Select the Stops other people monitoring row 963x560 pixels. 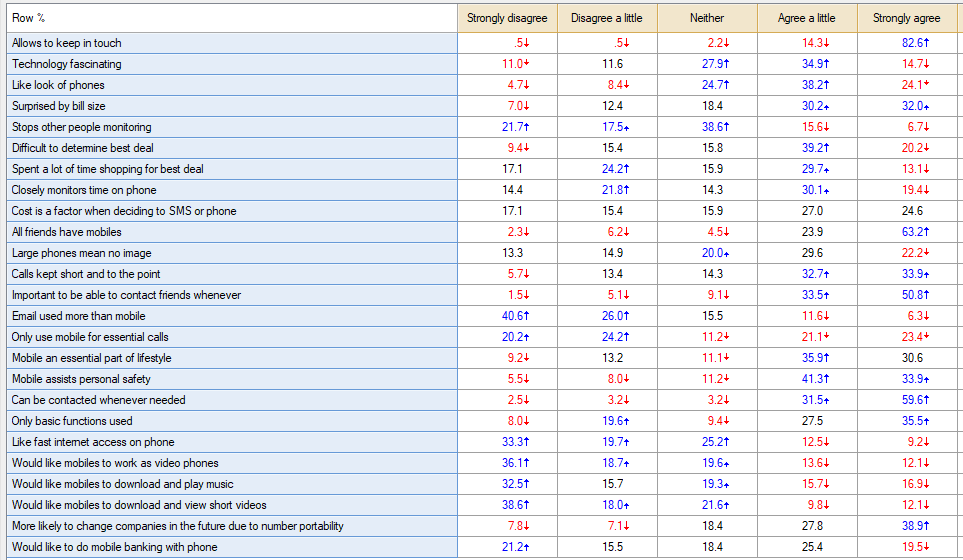point(232,127)
